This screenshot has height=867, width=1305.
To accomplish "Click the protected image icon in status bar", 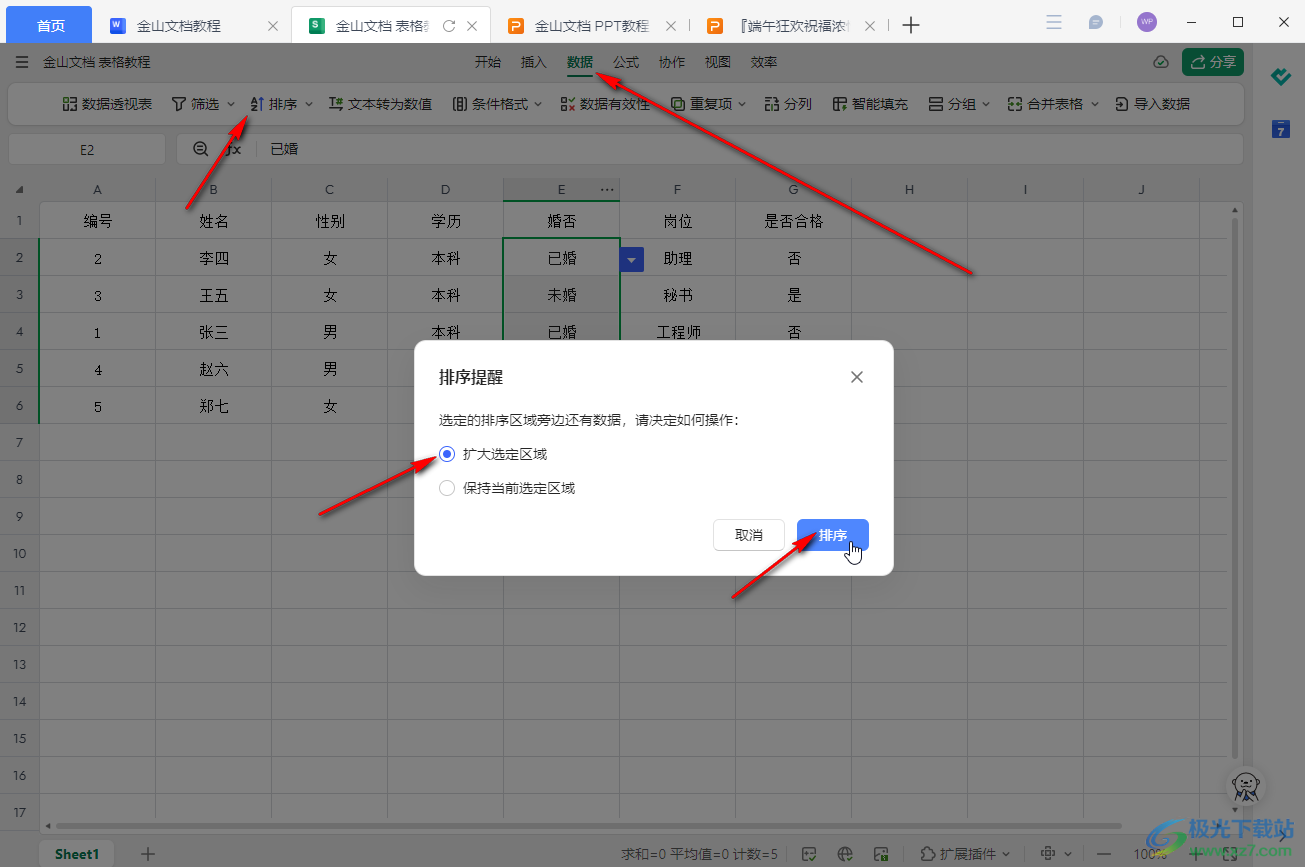I will coord(881,854).
